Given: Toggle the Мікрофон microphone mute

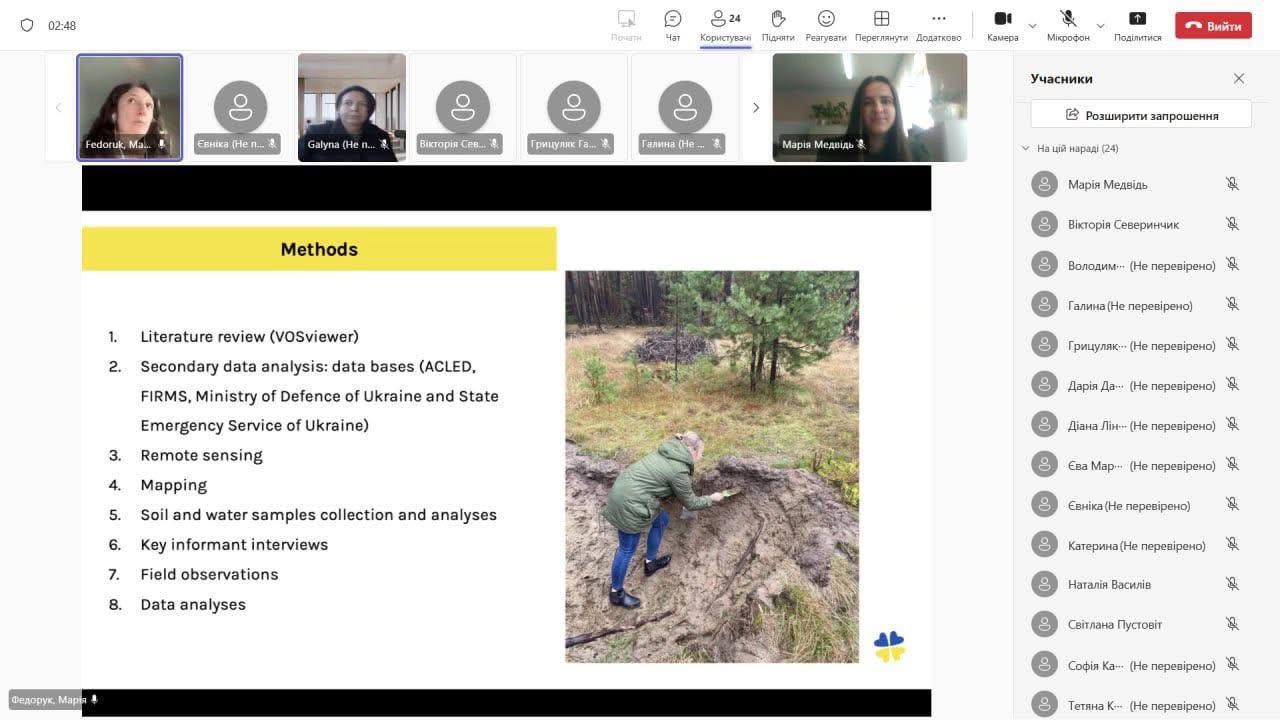Looking at the screenshot, I should click(1068, 19).
